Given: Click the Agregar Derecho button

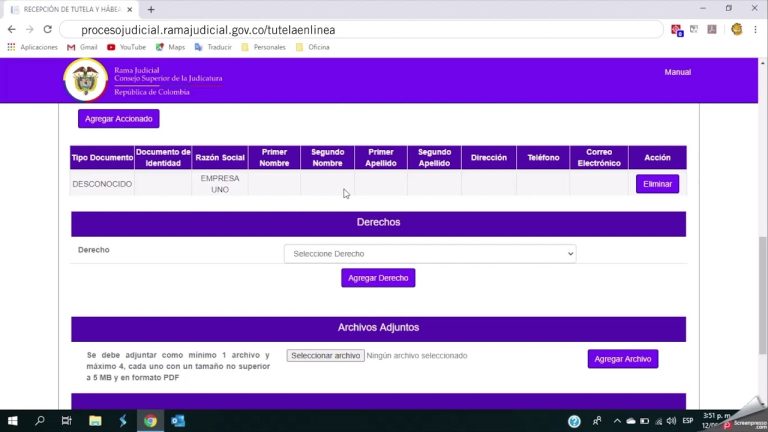Looking at the screenshot, I should [x=378, y=278].
